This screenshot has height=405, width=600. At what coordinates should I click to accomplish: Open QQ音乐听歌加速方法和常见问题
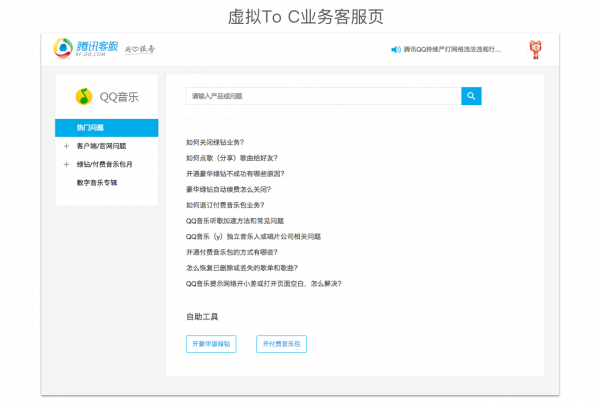click(x=235, y=221)
